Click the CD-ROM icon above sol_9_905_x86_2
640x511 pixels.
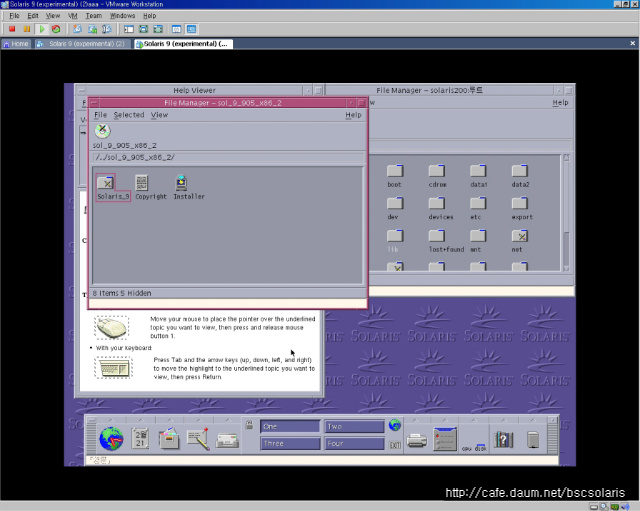(x=102, y=131)
